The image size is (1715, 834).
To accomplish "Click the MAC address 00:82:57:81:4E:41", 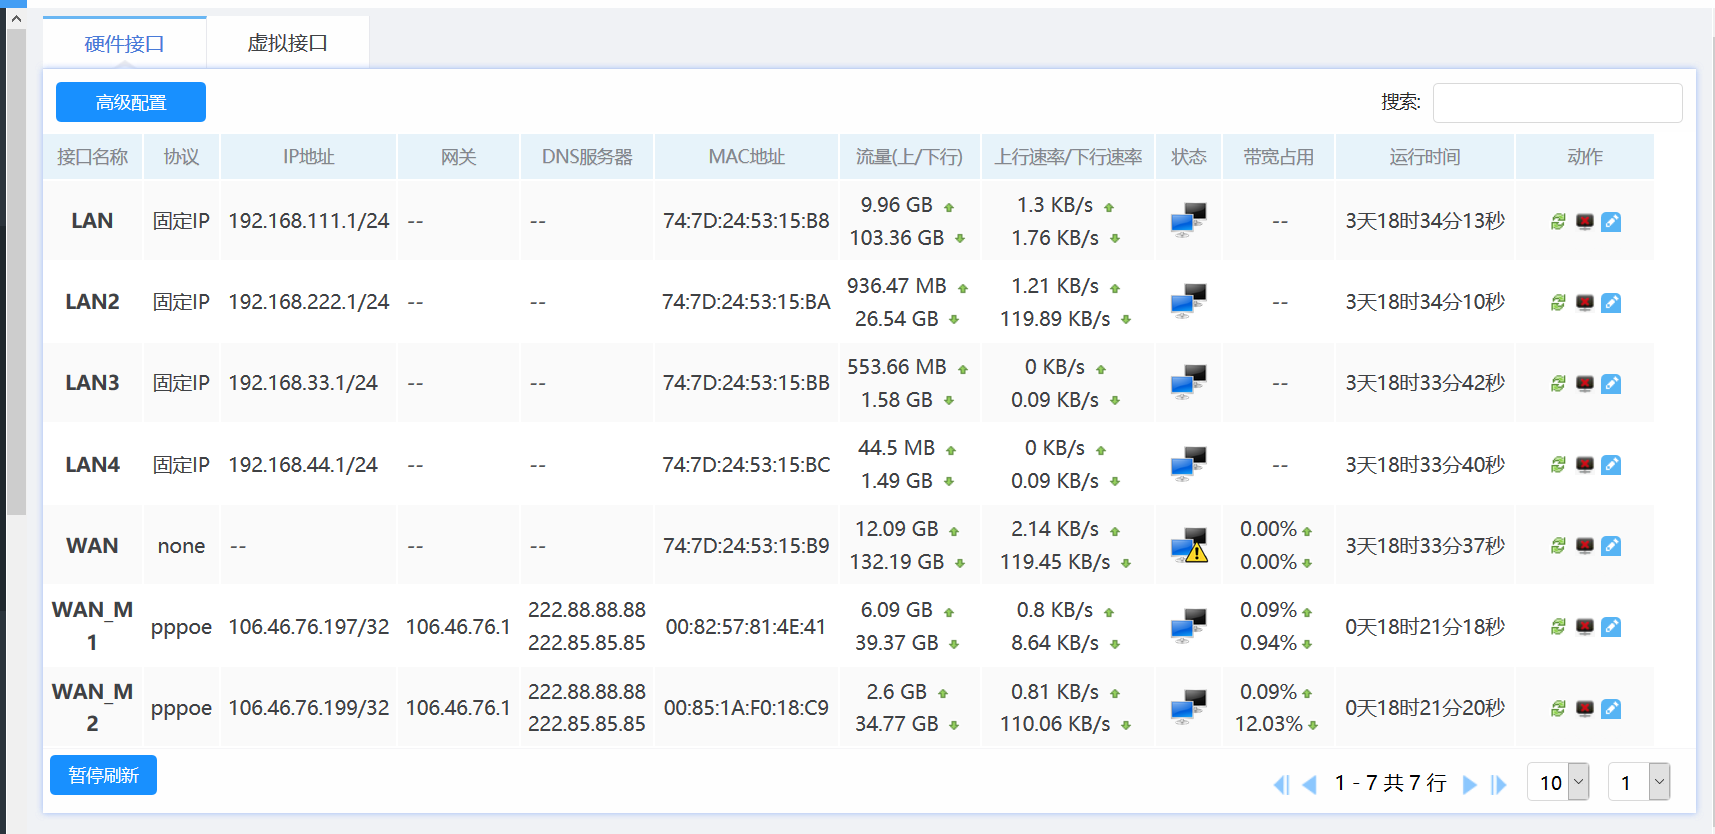I will 746,627.
